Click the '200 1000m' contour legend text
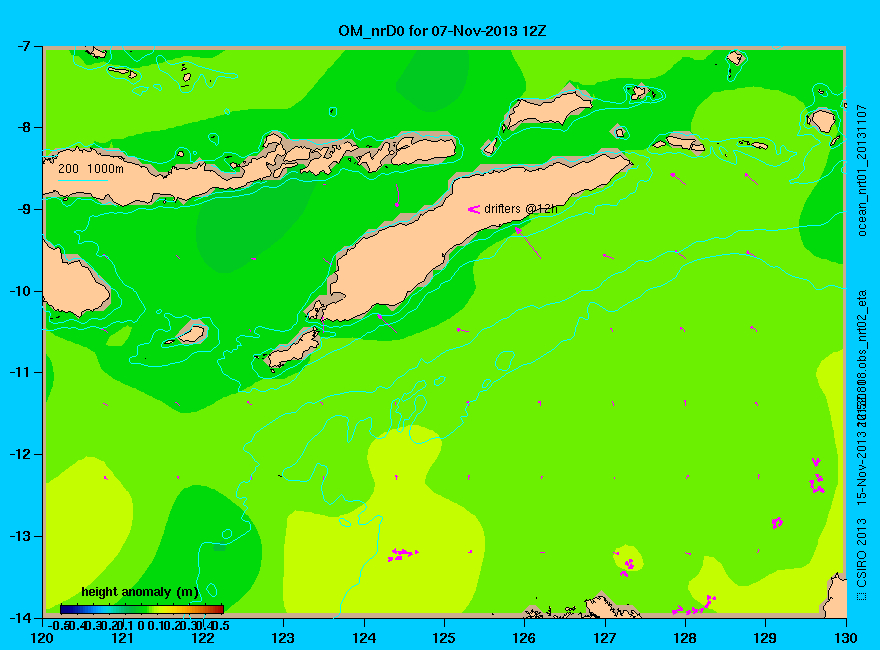This screenshot has height=650, width=880. tap(91, 168)
